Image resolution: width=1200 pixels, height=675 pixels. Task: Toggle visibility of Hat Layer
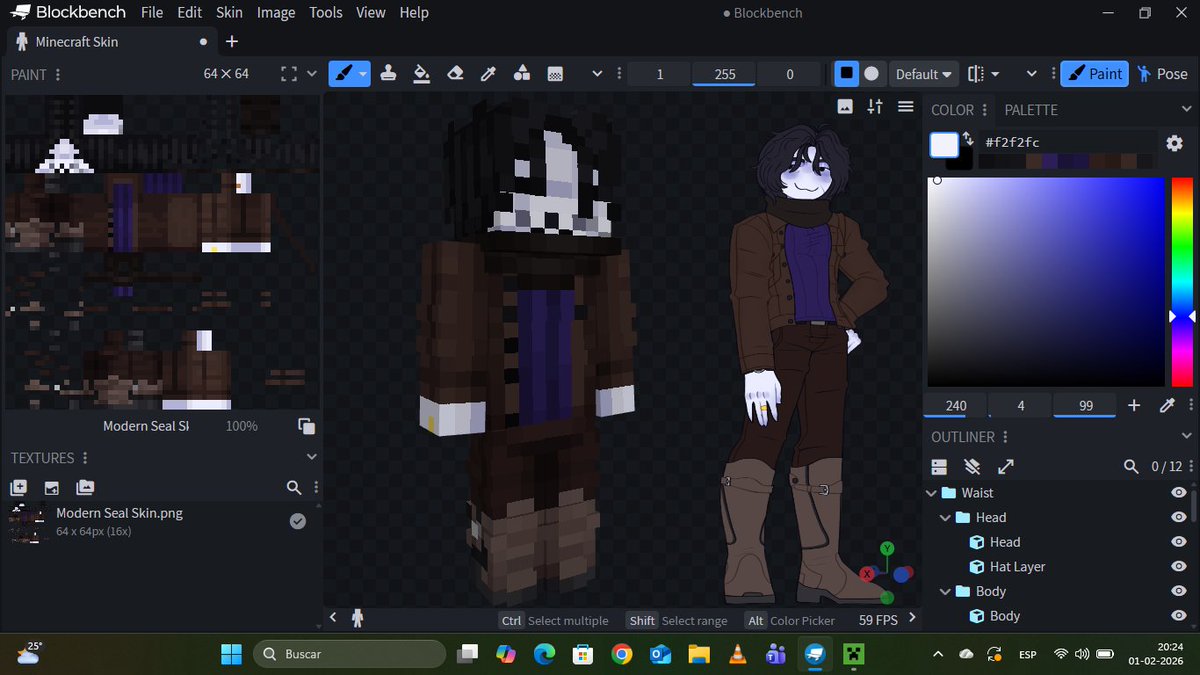pyautogui.click(x=1178, y=566)
